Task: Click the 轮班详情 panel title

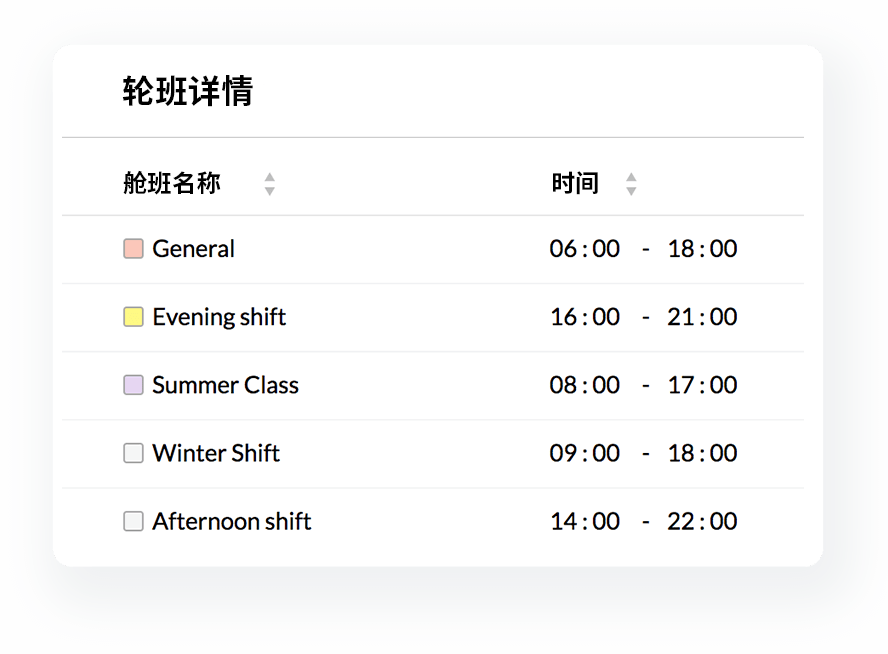Action: pyautogui.click(x=188, y=91)
